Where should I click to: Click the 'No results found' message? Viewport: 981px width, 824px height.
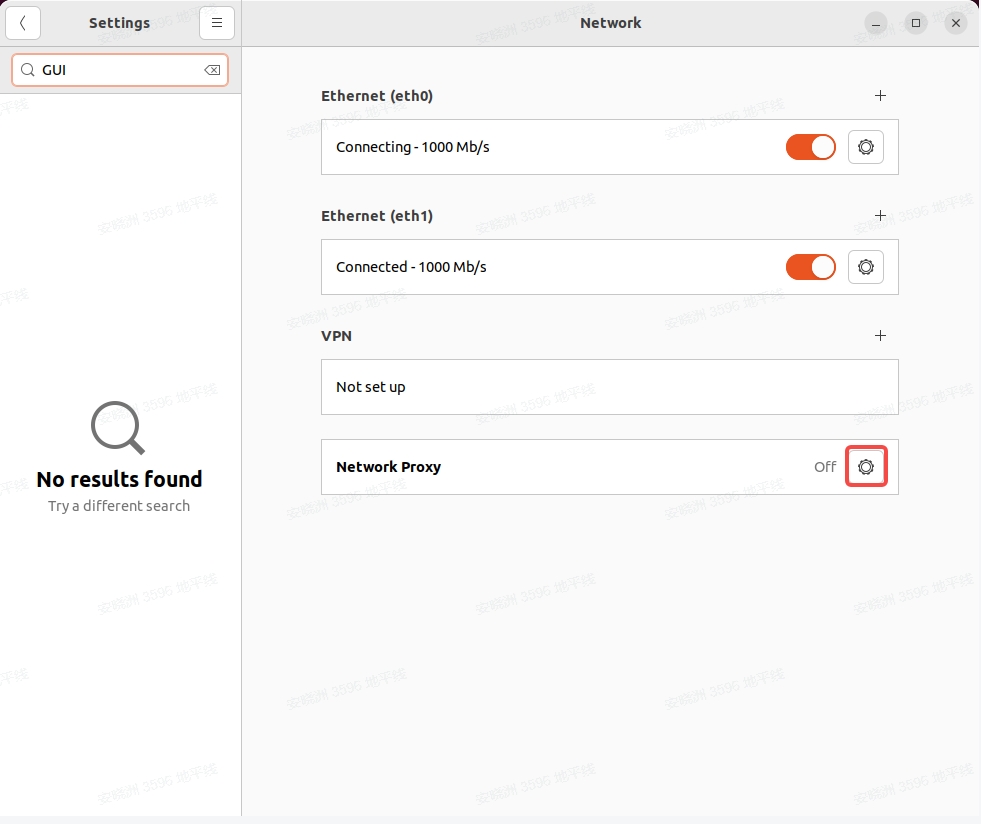tap(119, 479)
